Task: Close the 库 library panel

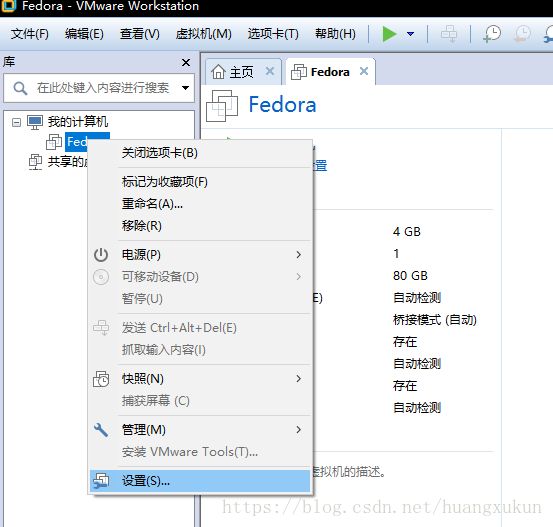Action: (x=186, y=63)
